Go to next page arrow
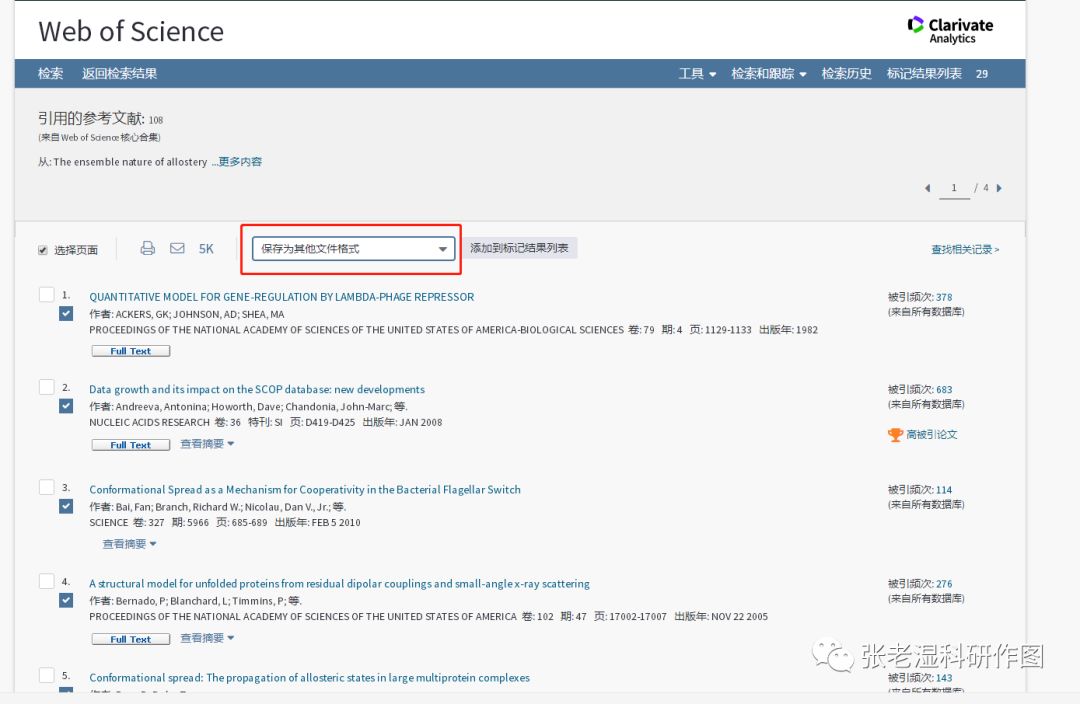 (x=999, y=188)
